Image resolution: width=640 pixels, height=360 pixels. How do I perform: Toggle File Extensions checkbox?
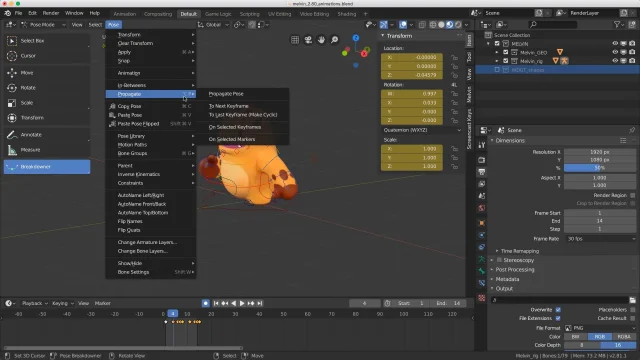click(x=558, y=318)
